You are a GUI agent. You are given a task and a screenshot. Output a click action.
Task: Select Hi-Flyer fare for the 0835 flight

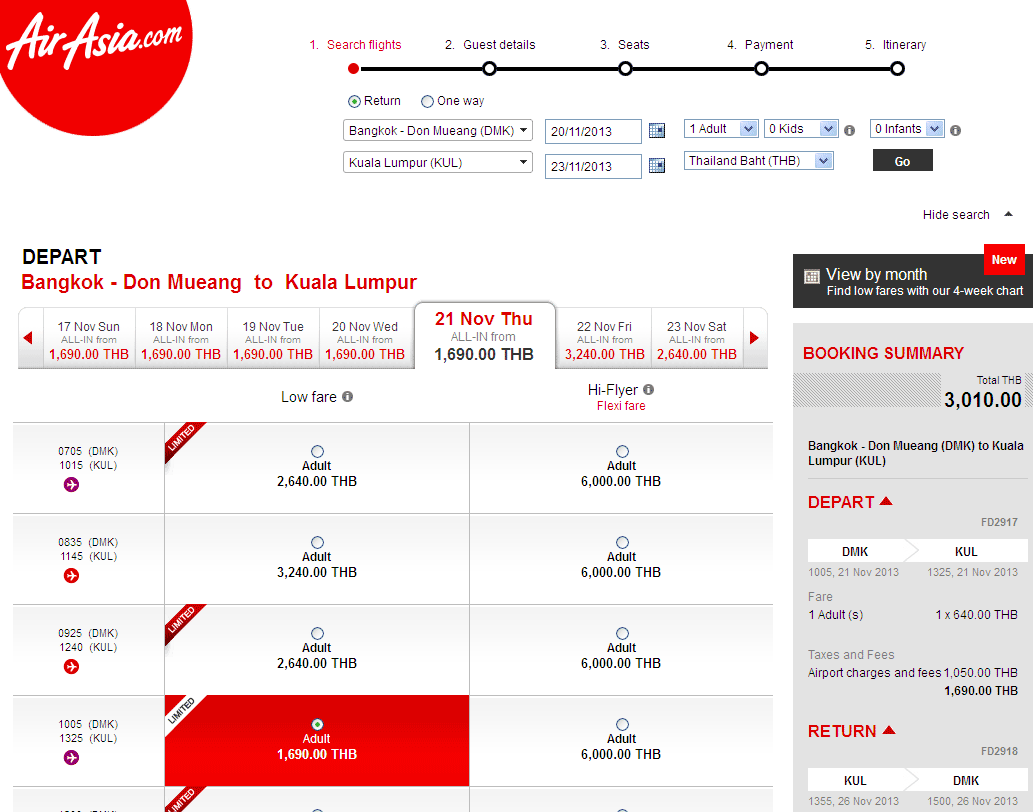coord(622,542)
